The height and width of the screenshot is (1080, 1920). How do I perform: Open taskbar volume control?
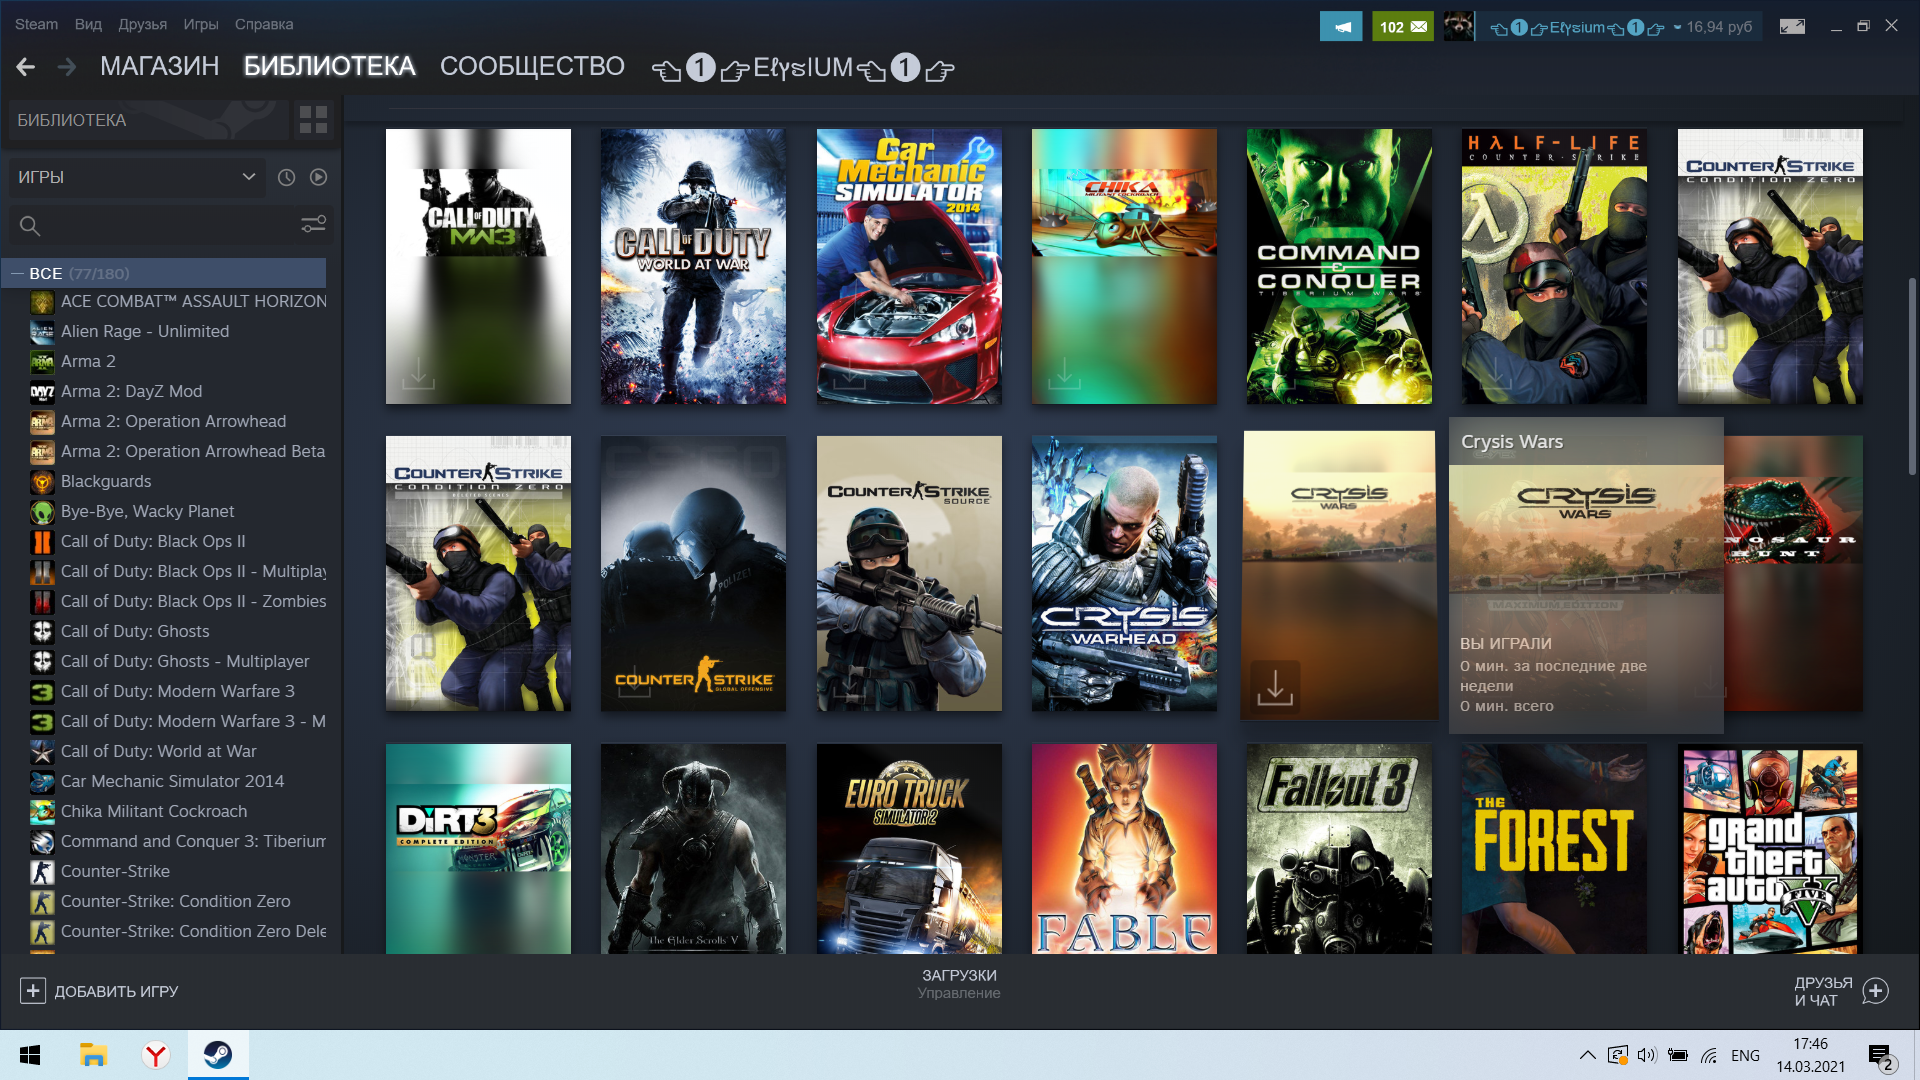[1647, 1055]
